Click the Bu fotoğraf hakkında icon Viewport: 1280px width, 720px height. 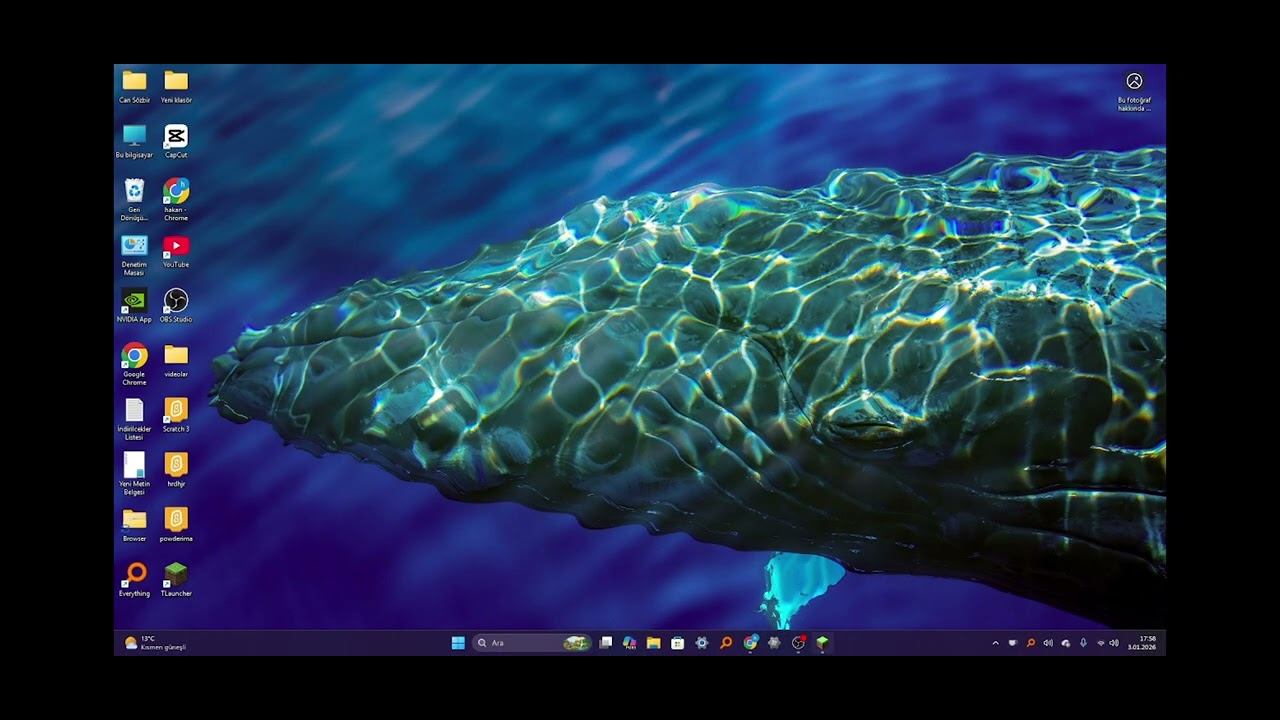coord(1134,91)
